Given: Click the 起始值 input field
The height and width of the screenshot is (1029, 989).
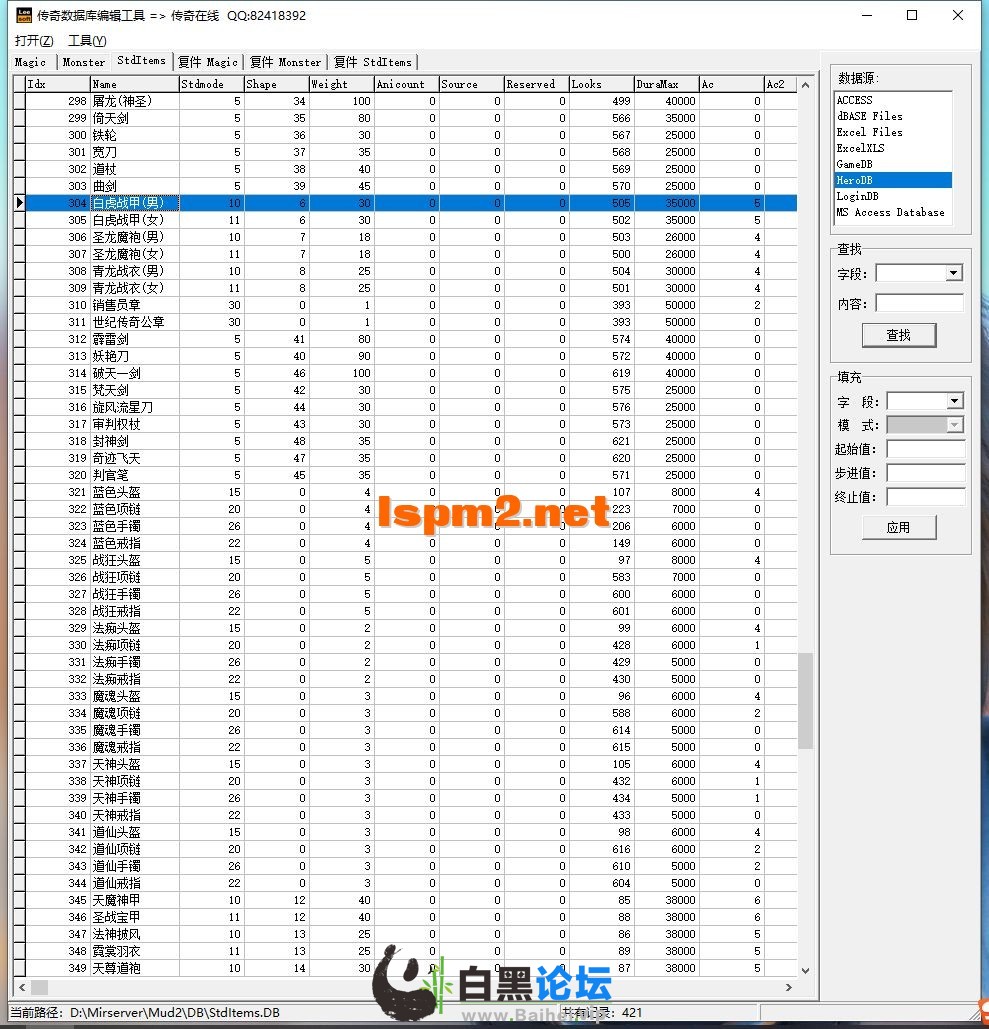Looking at the screenshot, I should coord(925,449).
